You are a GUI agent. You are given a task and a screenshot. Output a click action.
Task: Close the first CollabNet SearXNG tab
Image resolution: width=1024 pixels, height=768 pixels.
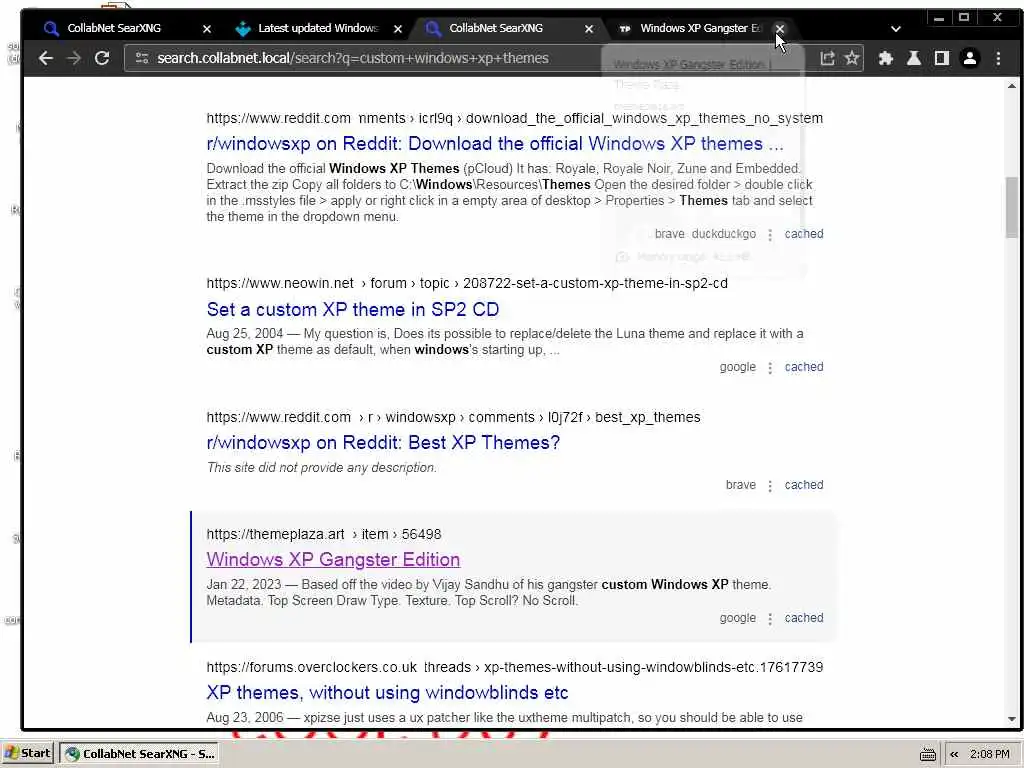coord(207,29)
